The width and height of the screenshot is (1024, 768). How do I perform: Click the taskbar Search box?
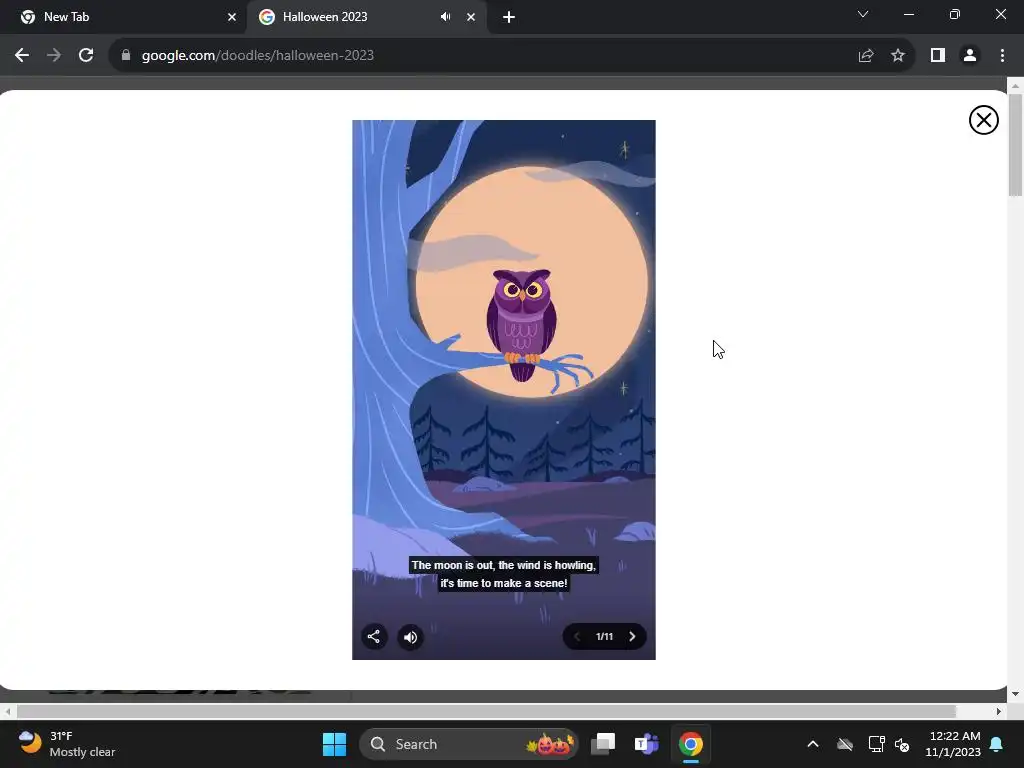pyautogui.click(x=469, y=744)
